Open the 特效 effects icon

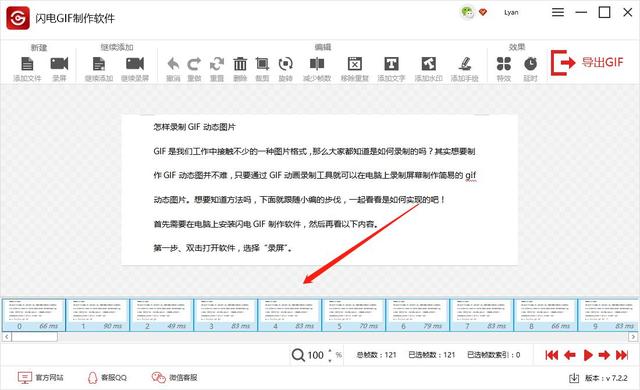click(504, 64)
